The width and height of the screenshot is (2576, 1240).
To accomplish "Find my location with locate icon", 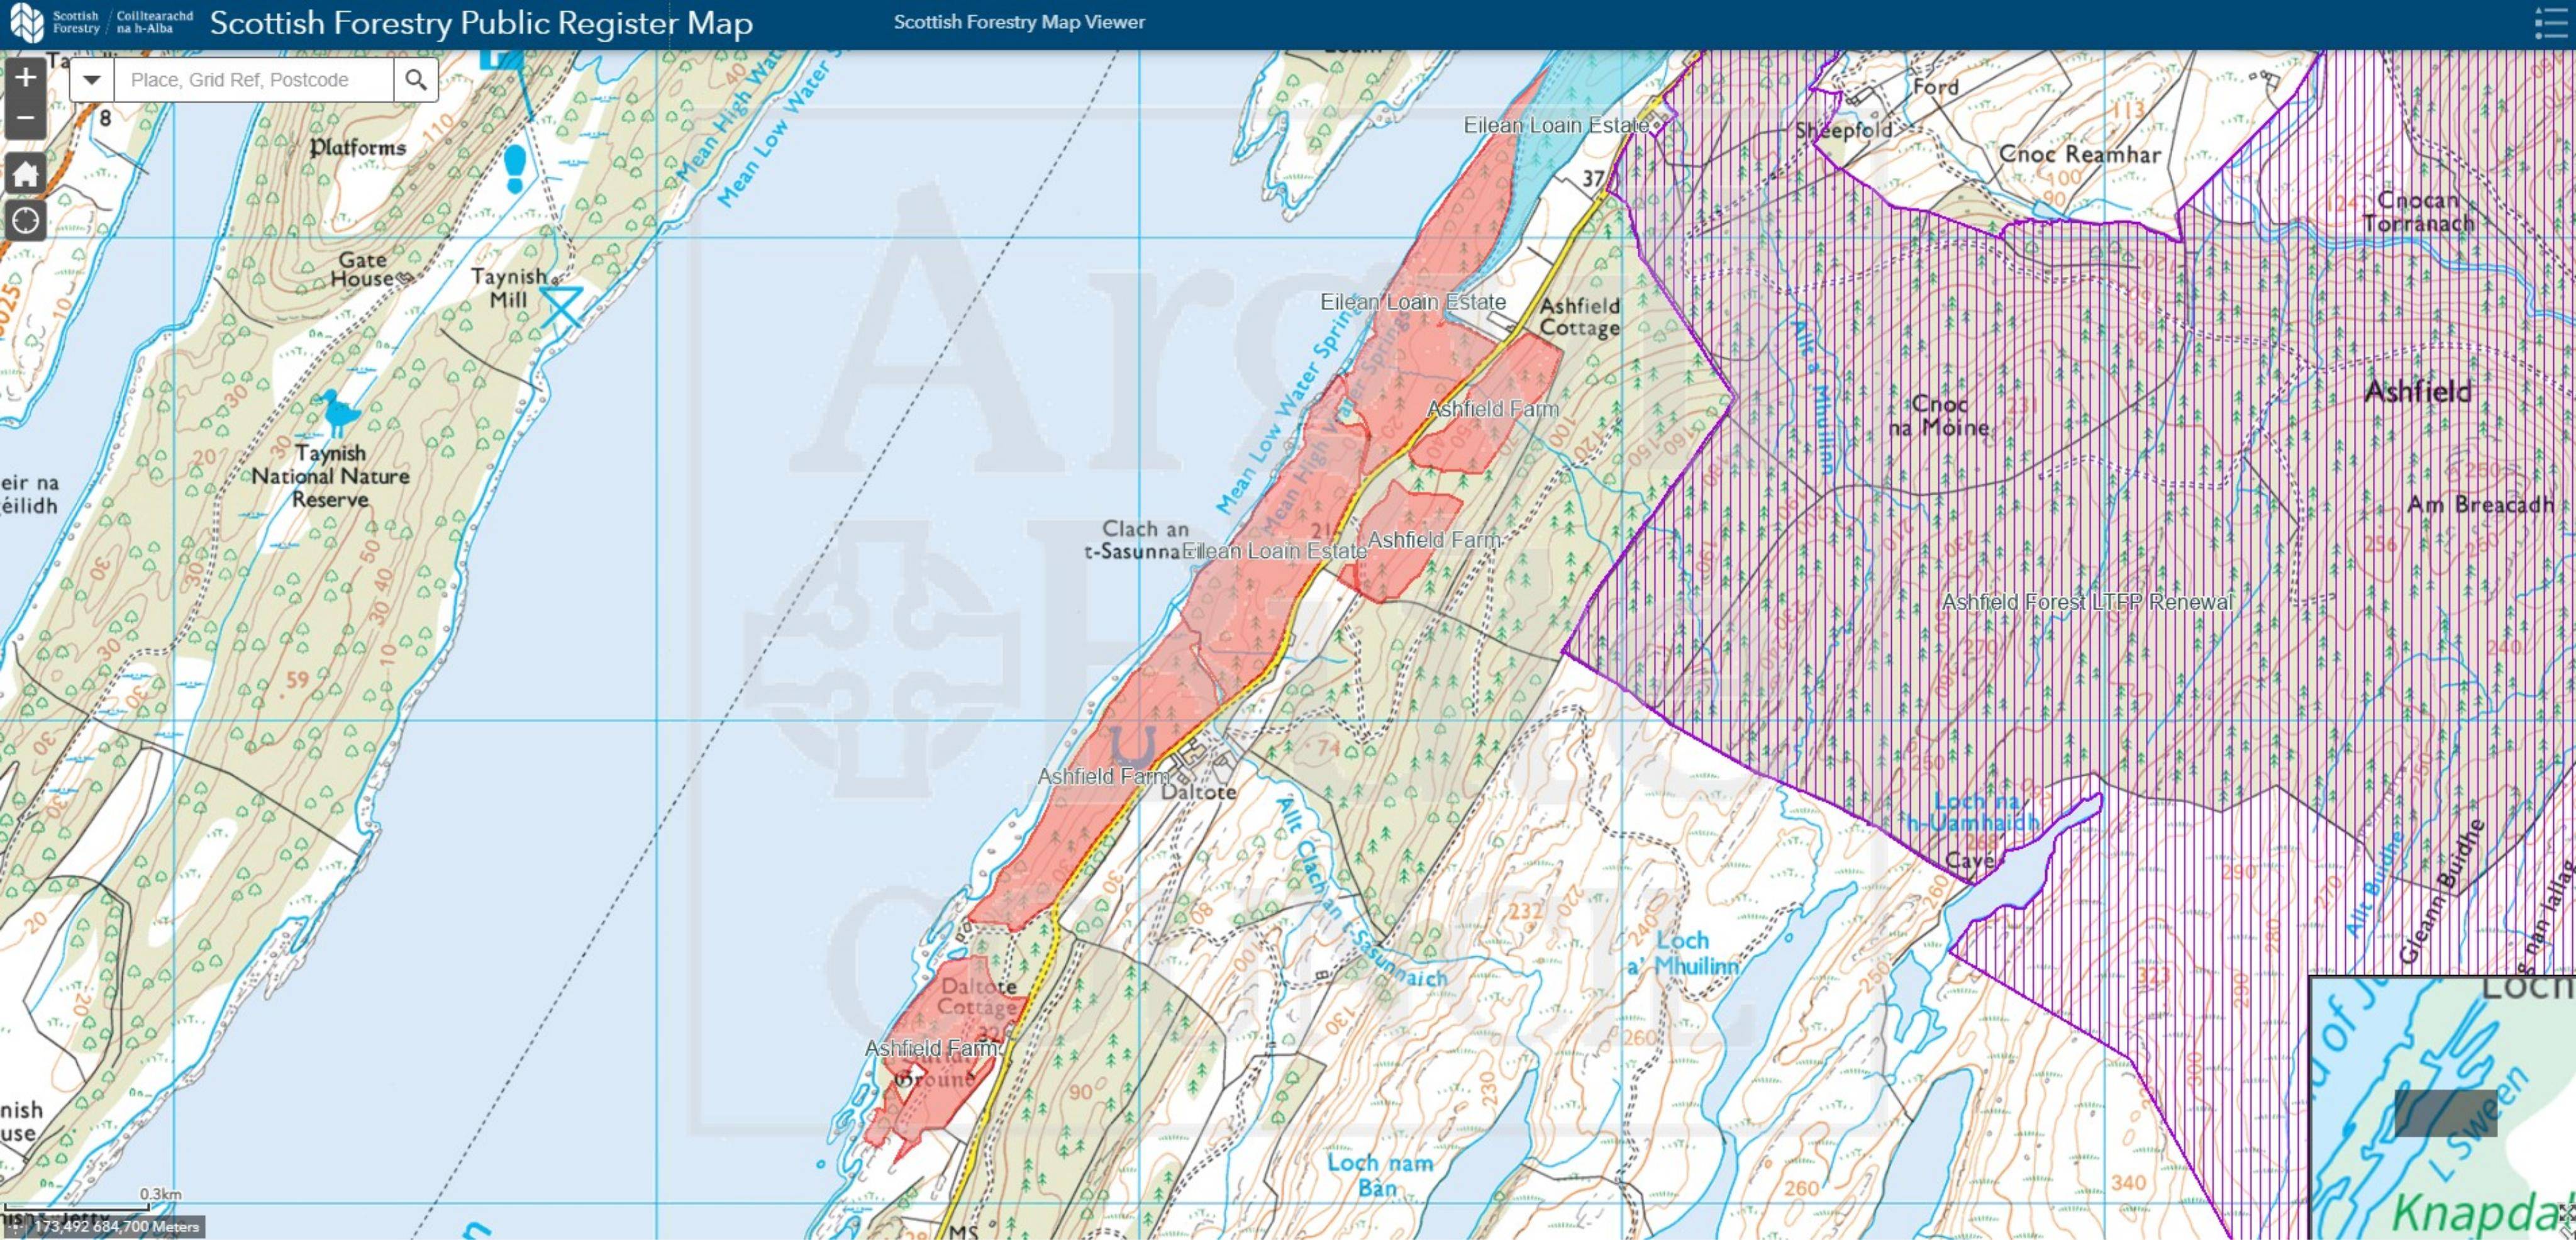I will coord(25,220).
